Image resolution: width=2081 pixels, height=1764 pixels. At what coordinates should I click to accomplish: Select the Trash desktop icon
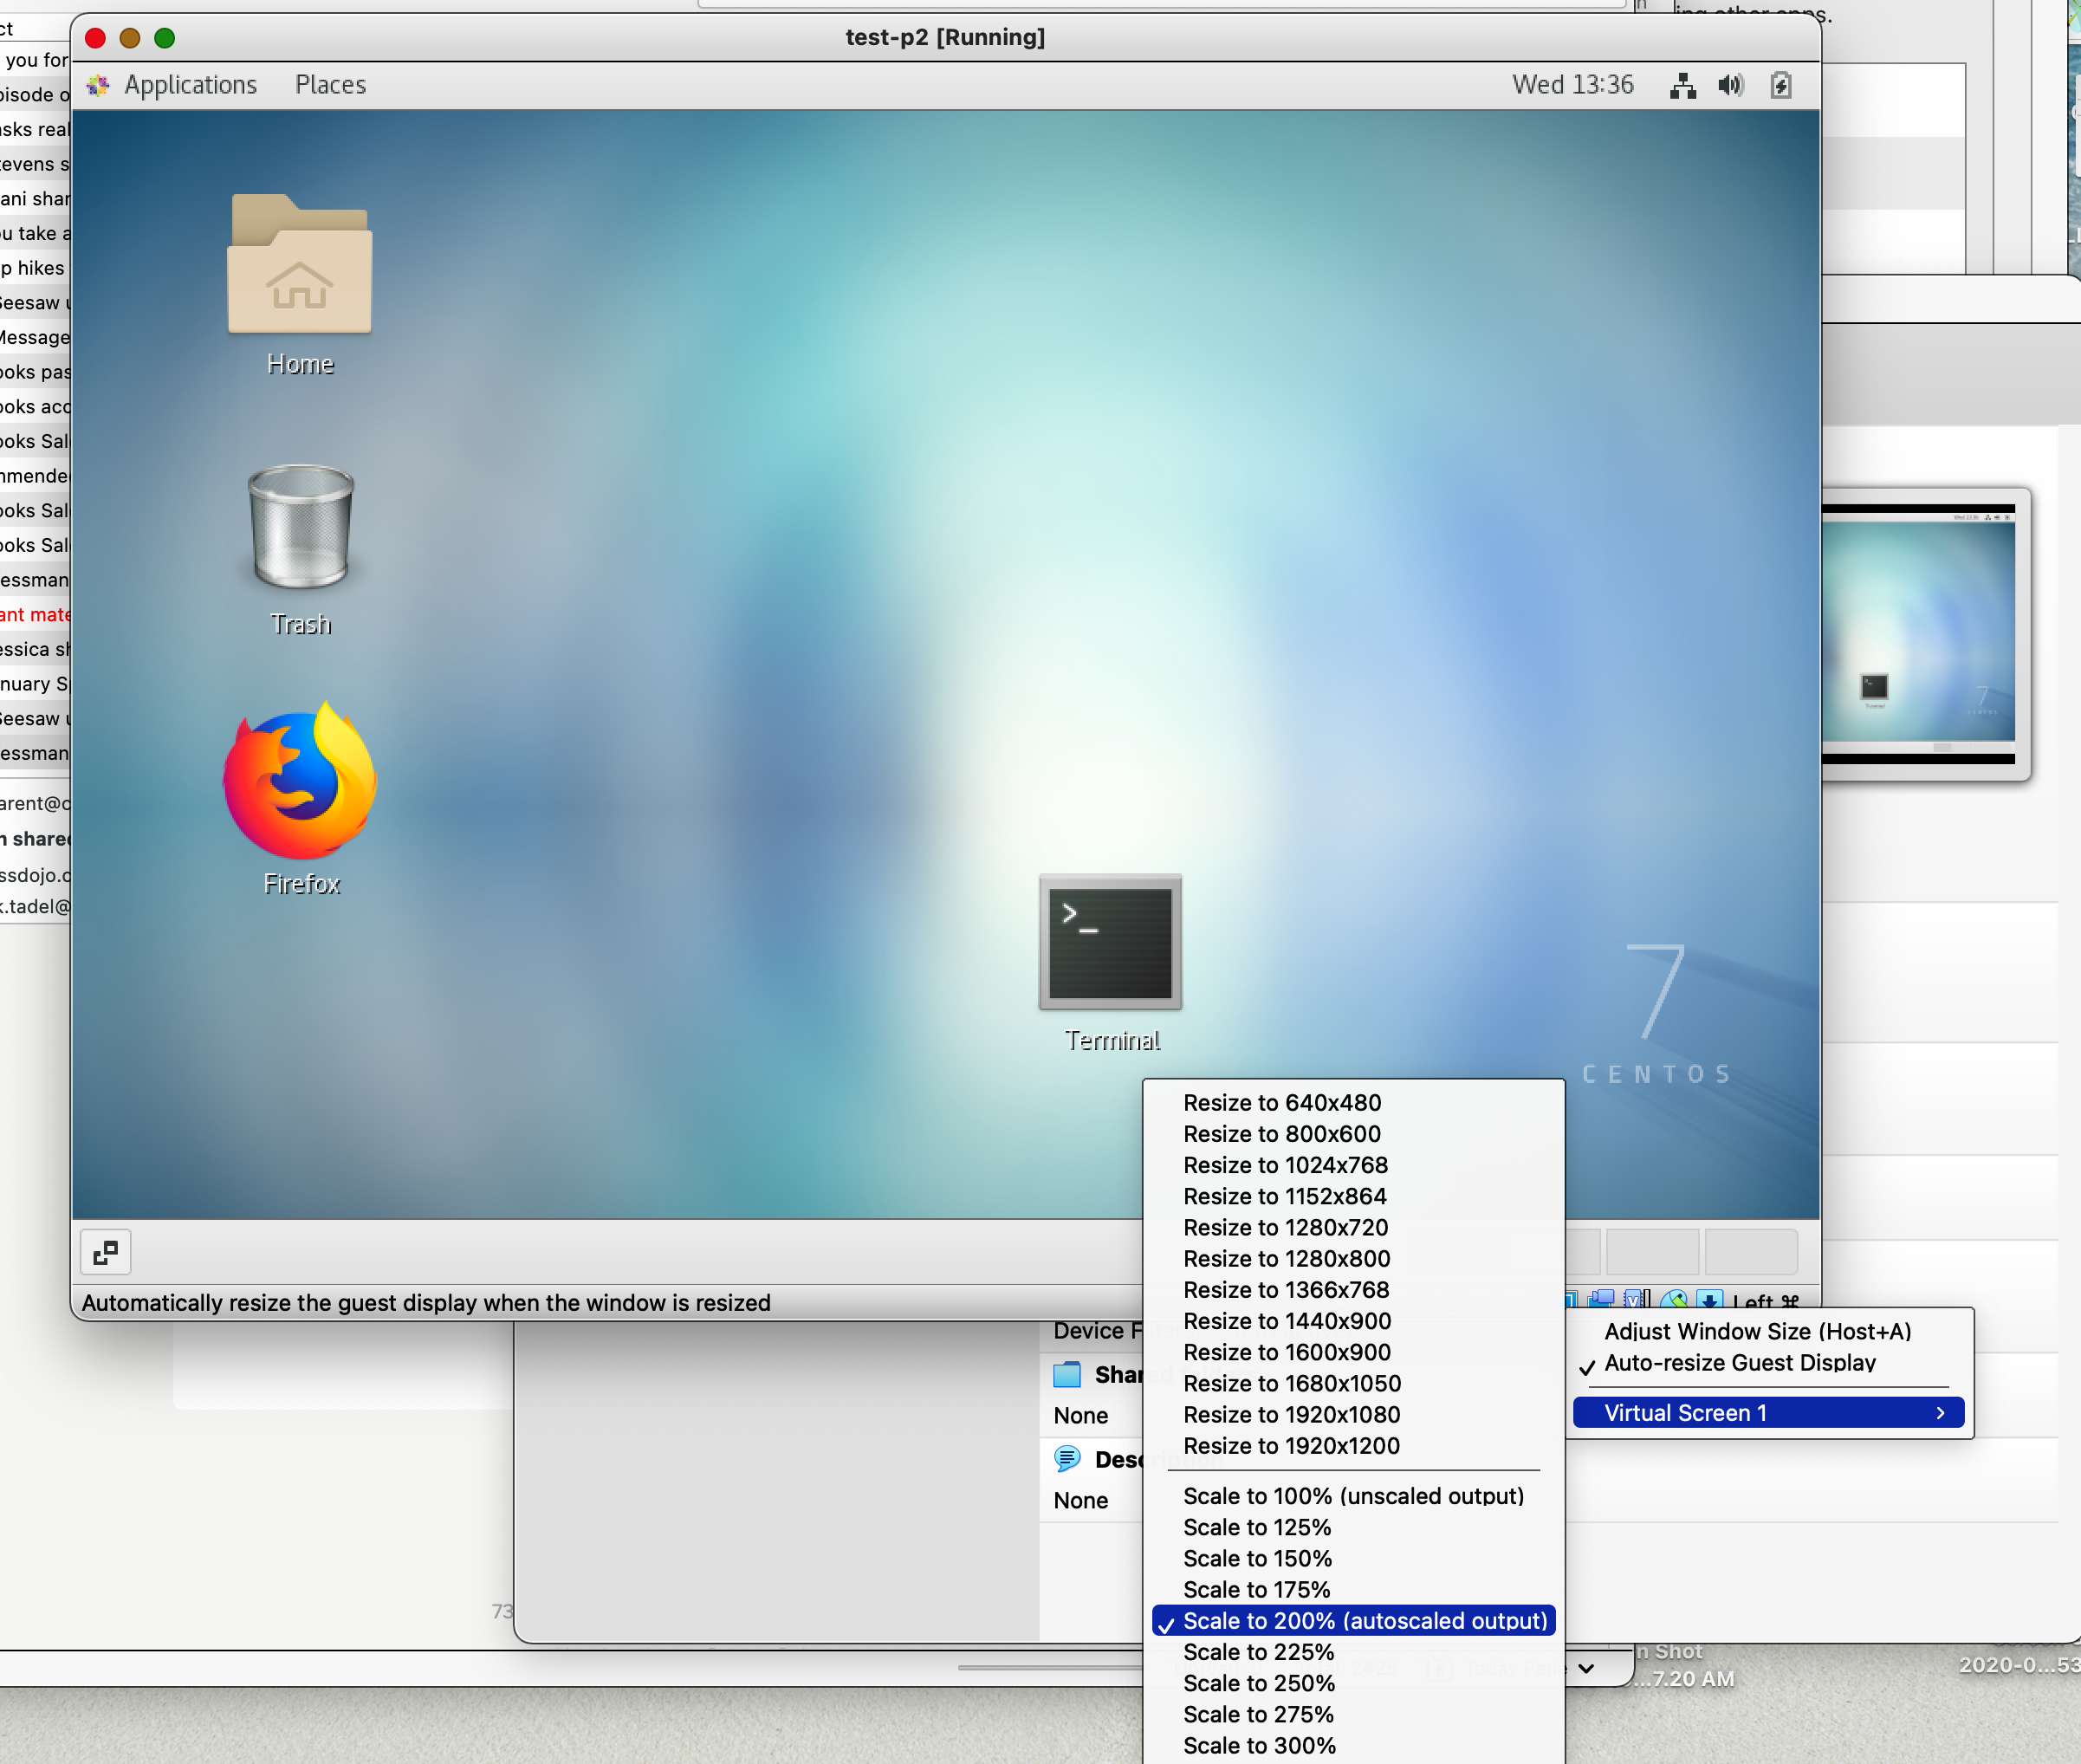(300, 527)
